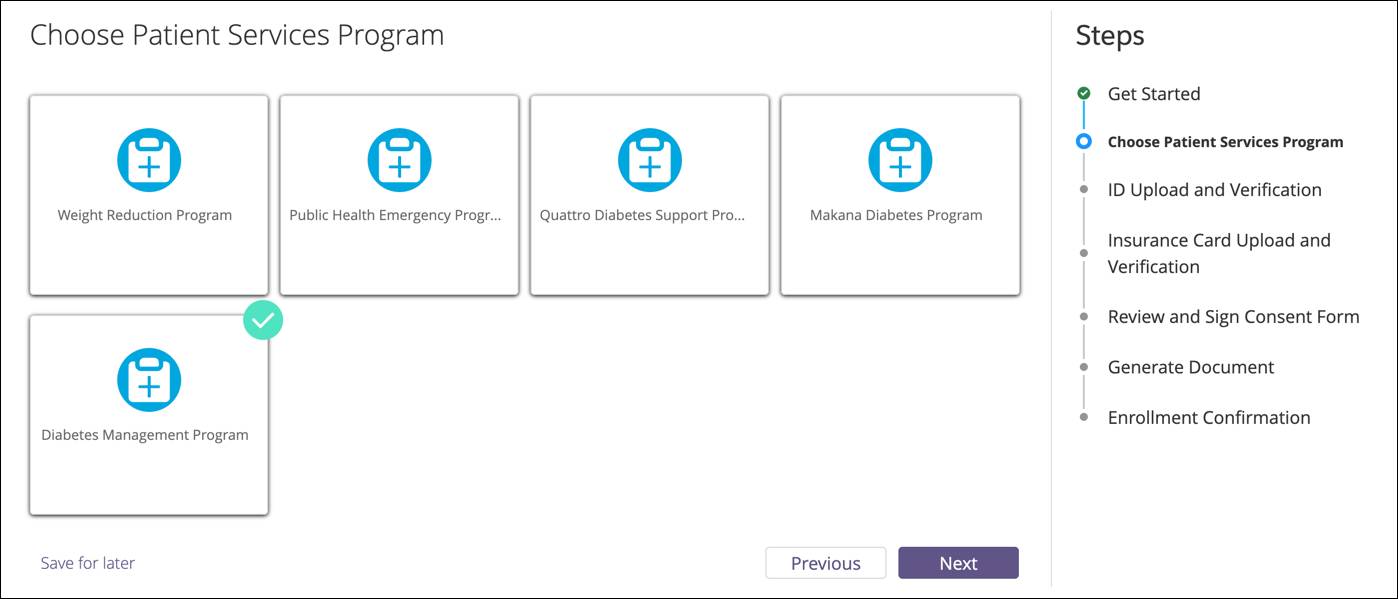Jump to Insurance Card Upload and Verification step
This screenshot has height=599, width=1398.
click(1219, 253)
